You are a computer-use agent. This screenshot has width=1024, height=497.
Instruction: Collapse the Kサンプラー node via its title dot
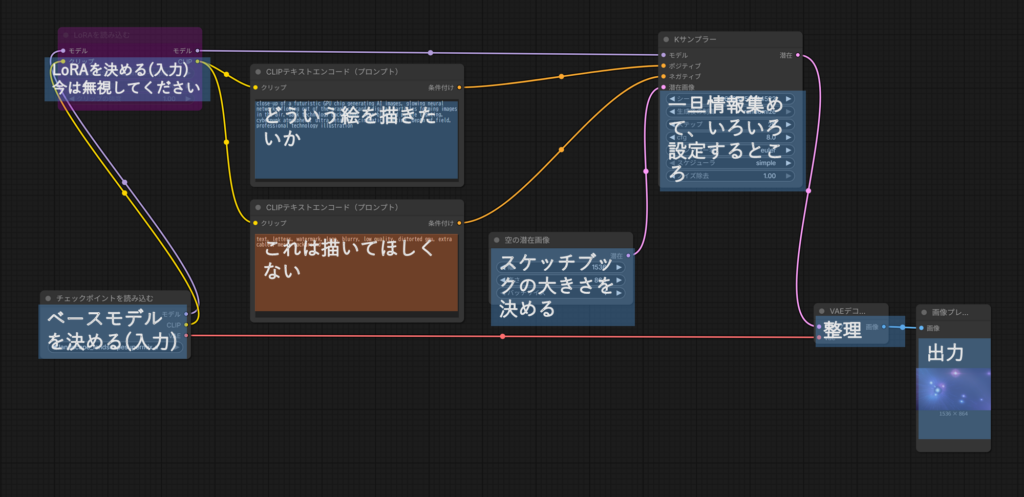pos(666,39)
